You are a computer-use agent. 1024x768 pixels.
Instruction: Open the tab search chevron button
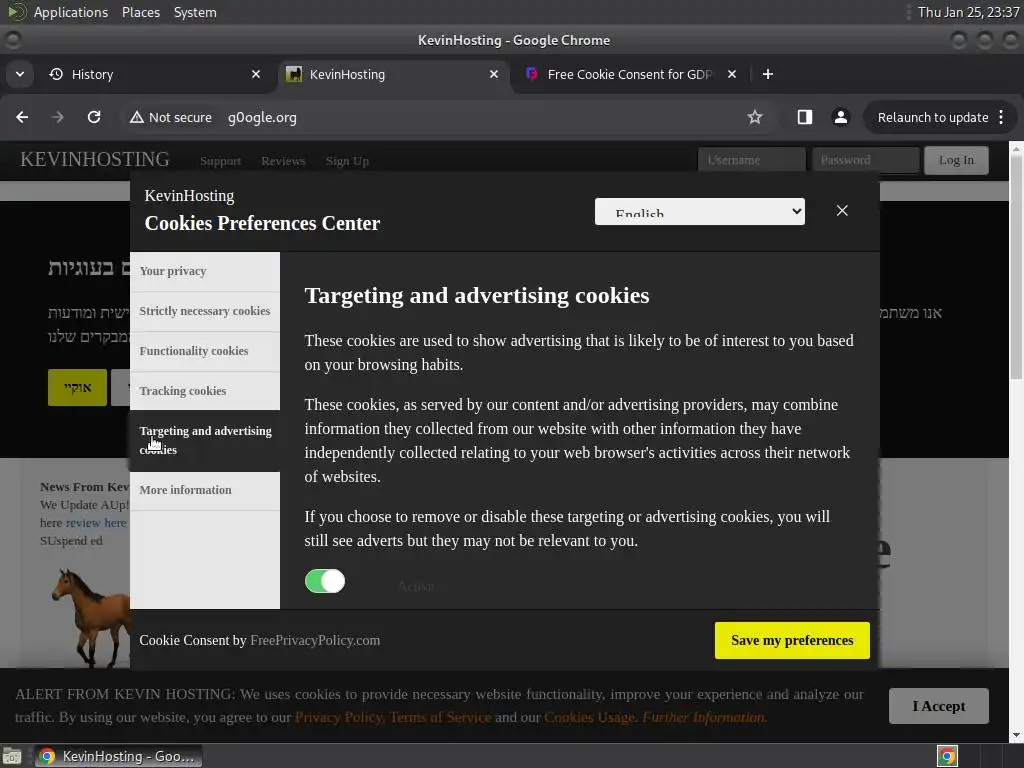pyautogui.click(x=20, y=74)
